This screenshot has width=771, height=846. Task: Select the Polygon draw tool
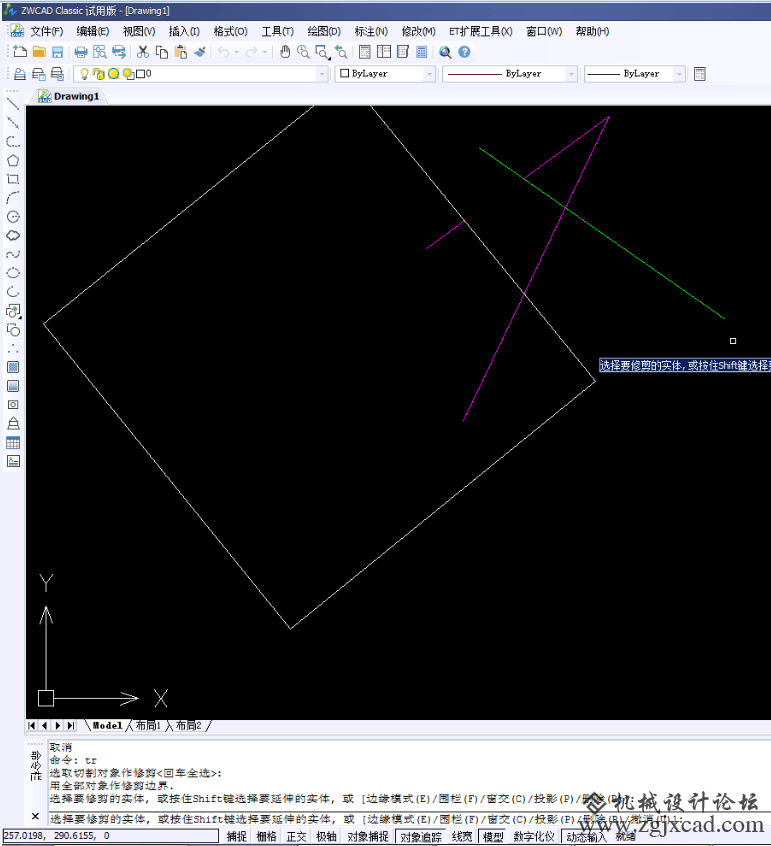[x=13, y=161]
